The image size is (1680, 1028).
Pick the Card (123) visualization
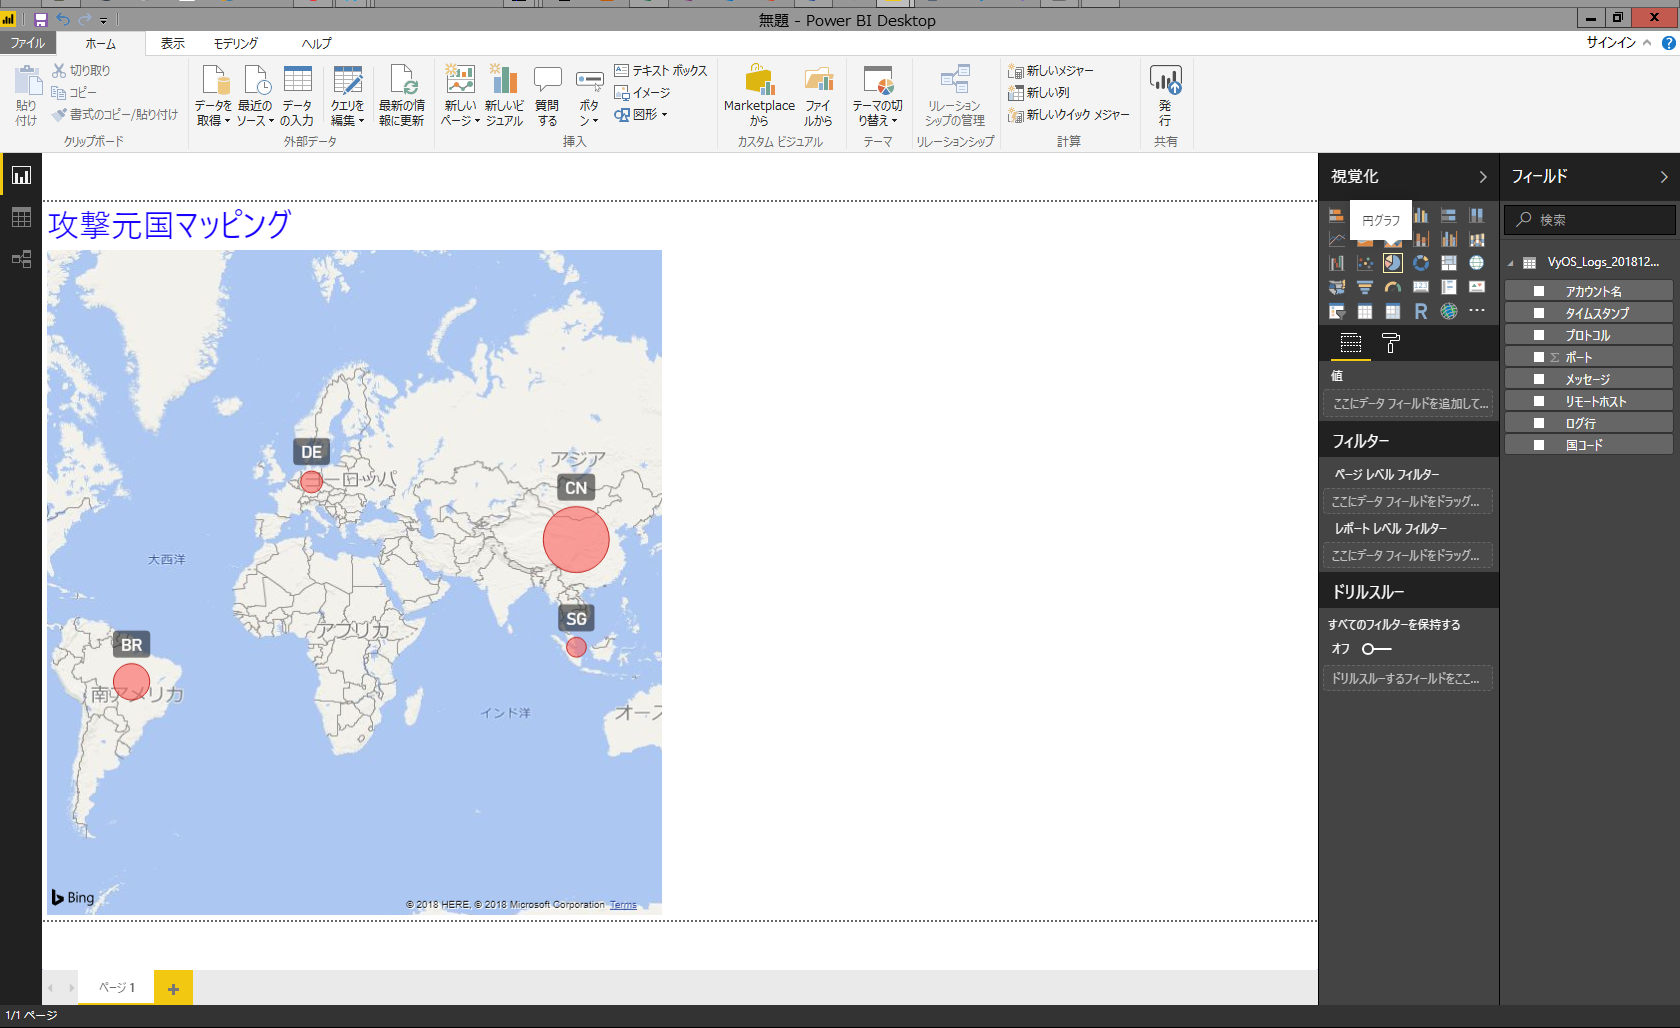coord(1420,287)
